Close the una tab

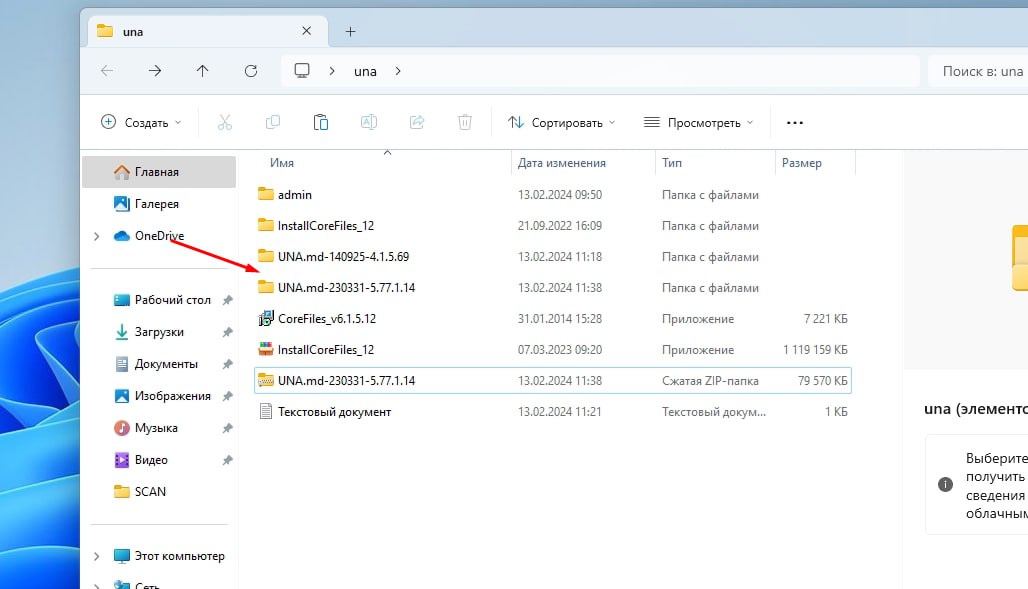coord(306,31)
